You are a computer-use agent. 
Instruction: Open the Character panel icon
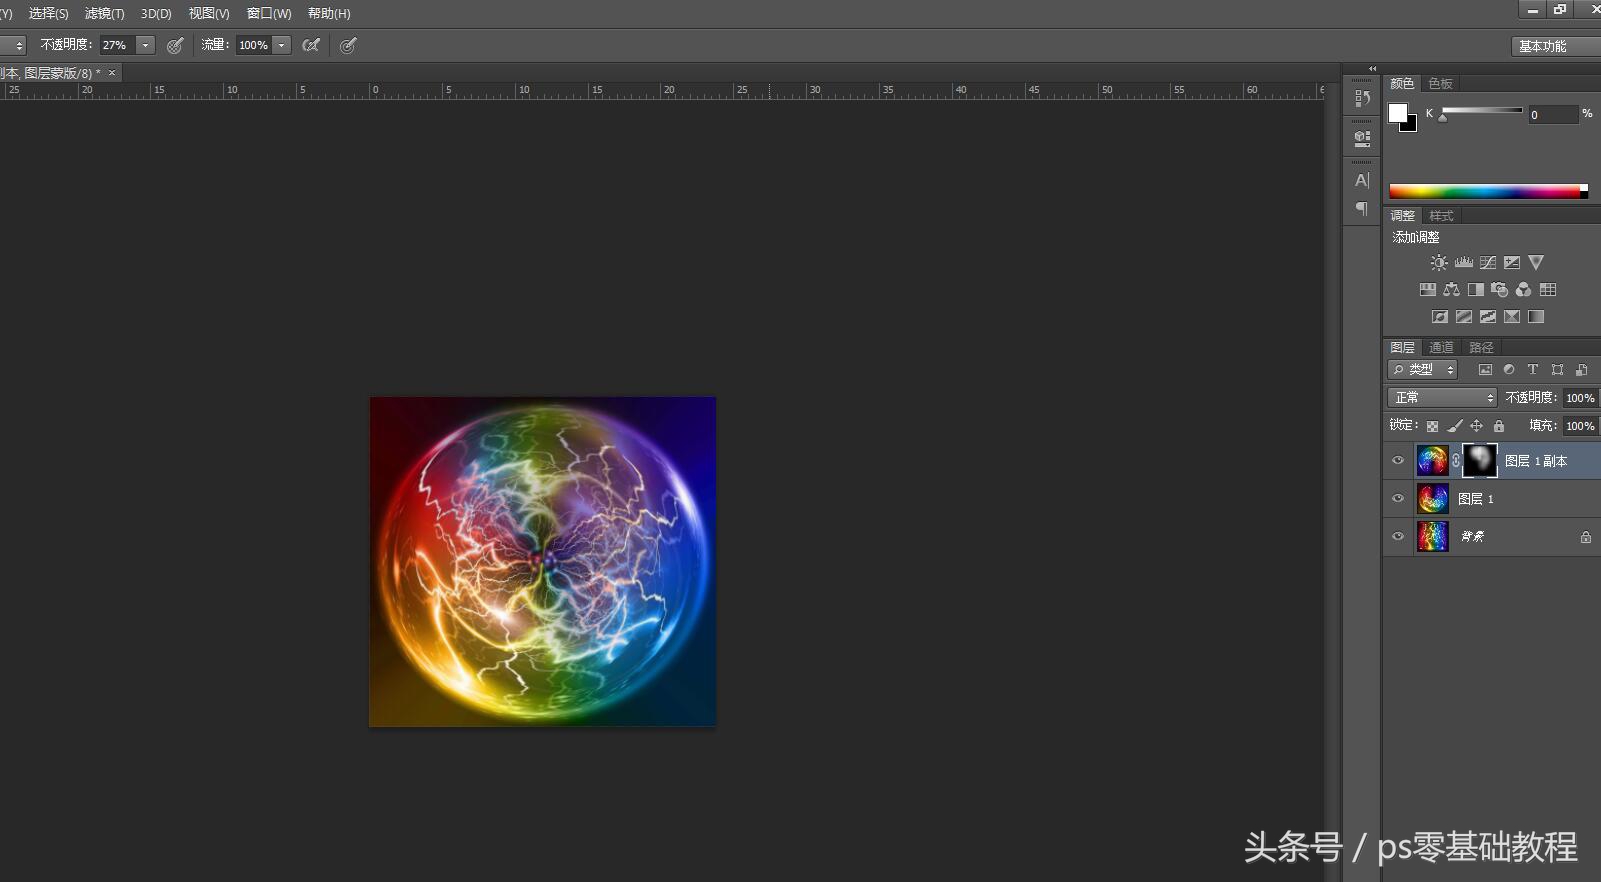[x=1361, y=181]
